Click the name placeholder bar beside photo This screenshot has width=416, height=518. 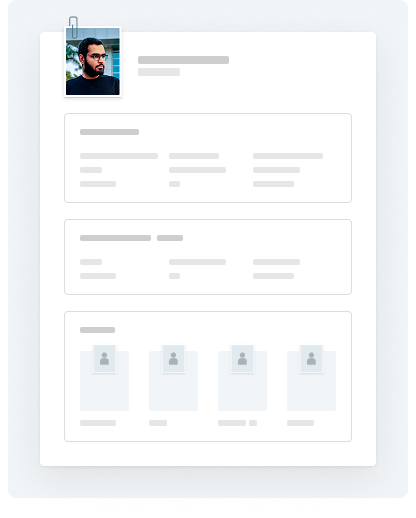point(183,60)
